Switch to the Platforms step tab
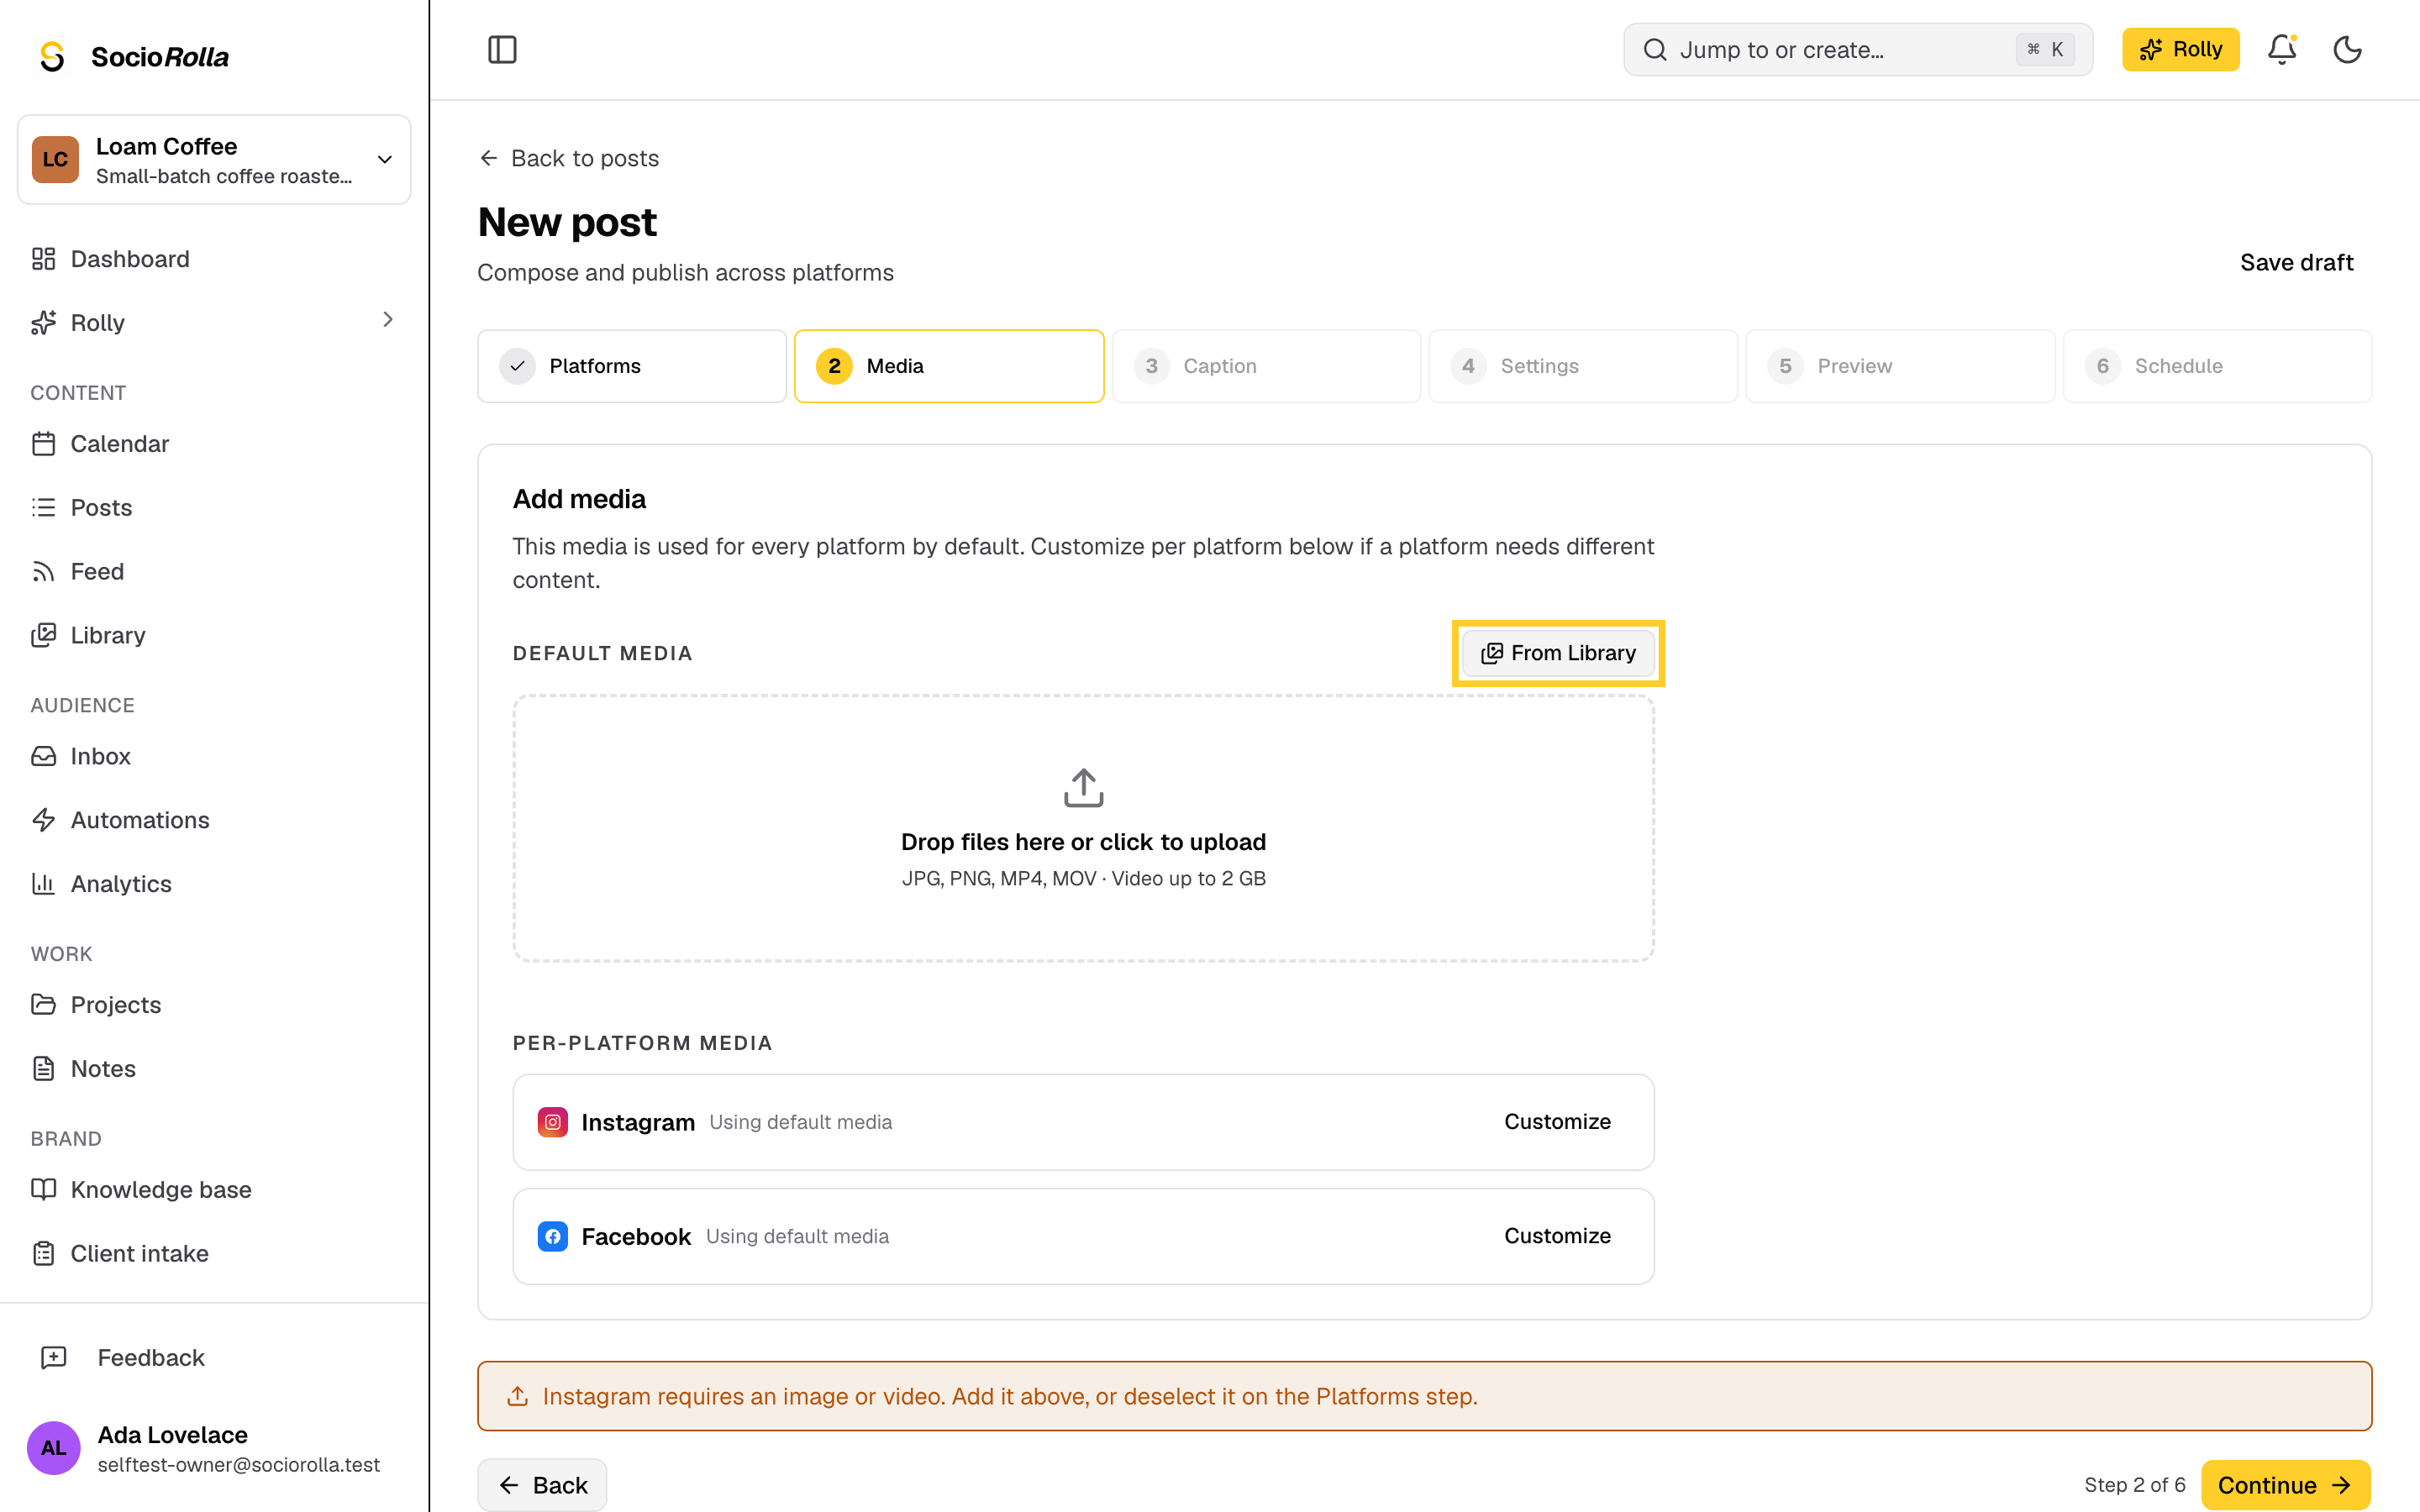The image size is (2420, 1512). coord(632,366)
